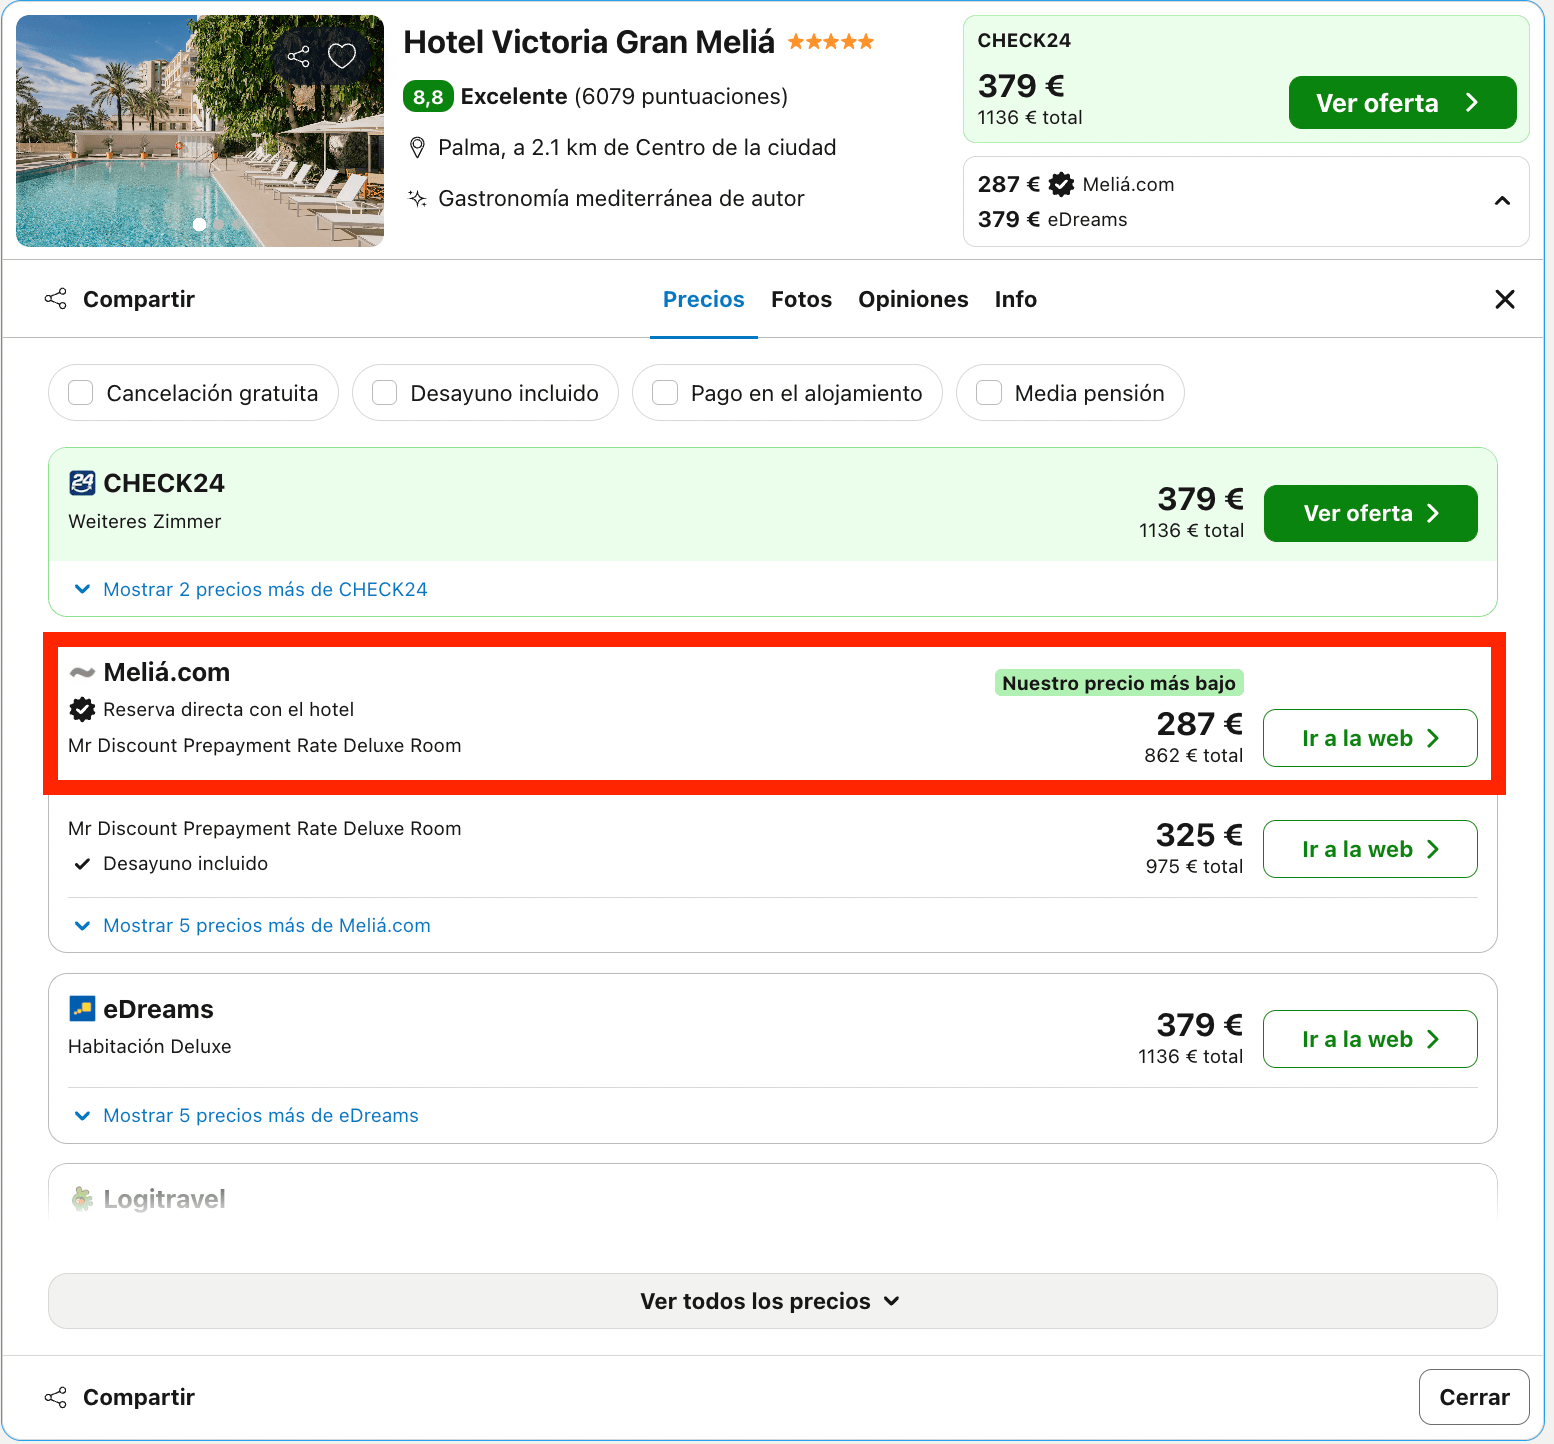Expand Ver todos los precios
1554x1444 pixels.
pyautogui.click(x=772, y=1301)
